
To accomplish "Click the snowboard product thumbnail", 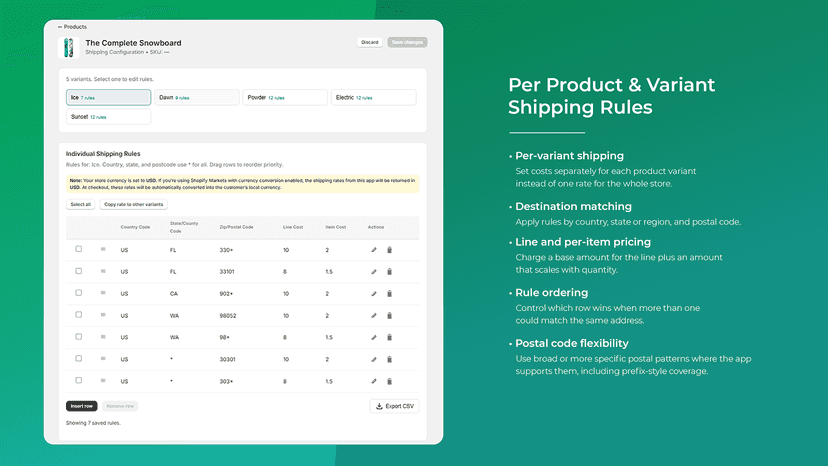I will point(69,48).
